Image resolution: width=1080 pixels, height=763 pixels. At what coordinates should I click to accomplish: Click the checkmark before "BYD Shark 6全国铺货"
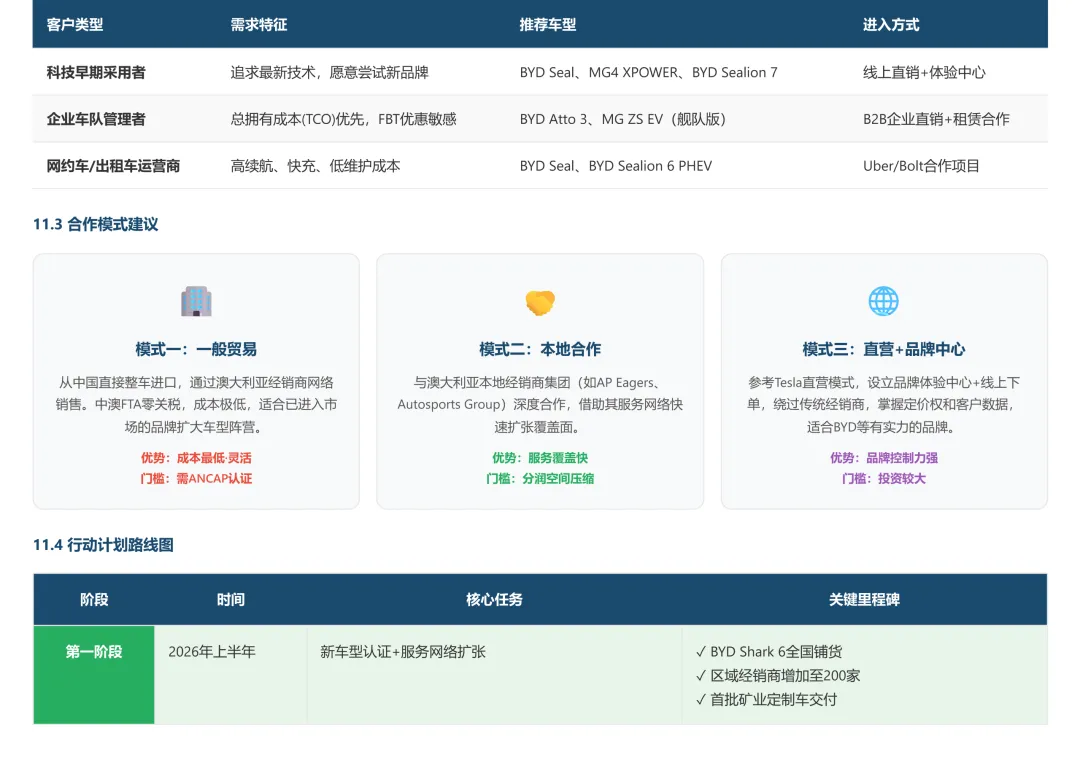point(702,651)
